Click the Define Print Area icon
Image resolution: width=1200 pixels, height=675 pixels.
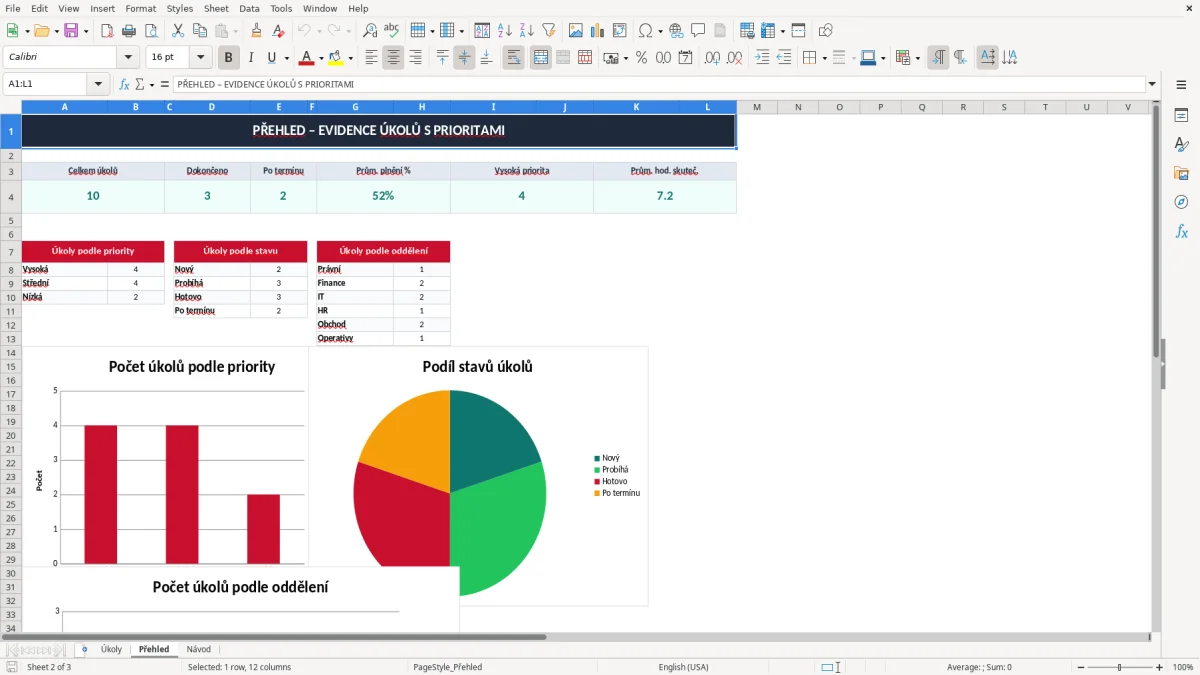(747, 31)
